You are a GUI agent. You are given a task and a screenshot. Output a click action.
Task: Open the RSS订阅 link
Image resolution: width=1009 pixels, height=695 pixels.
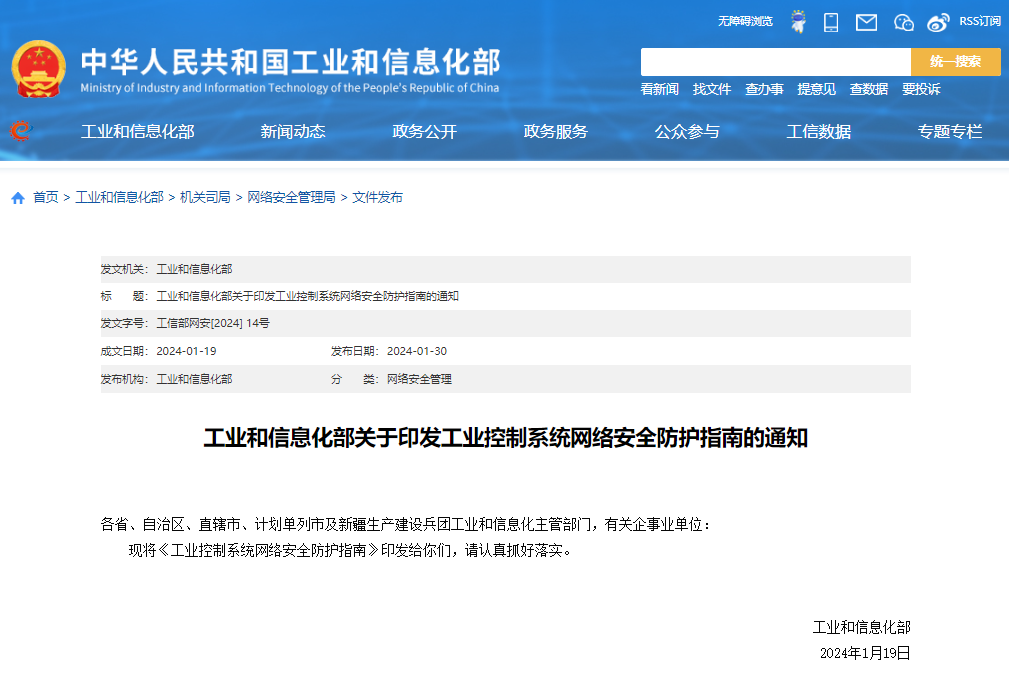[979, 21]
